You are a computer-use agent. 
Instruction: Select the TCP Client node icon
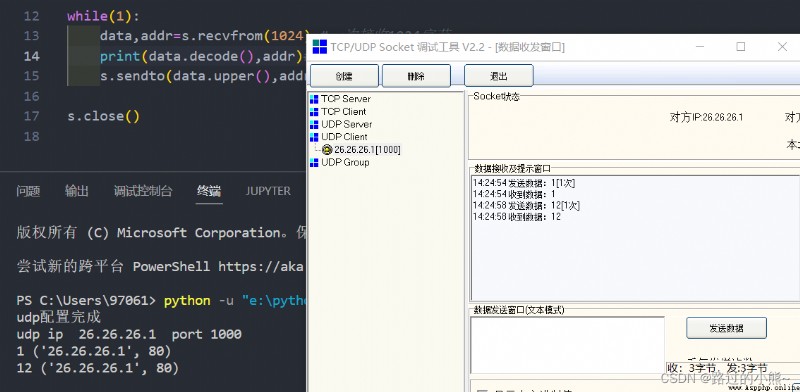click(314, 112)
